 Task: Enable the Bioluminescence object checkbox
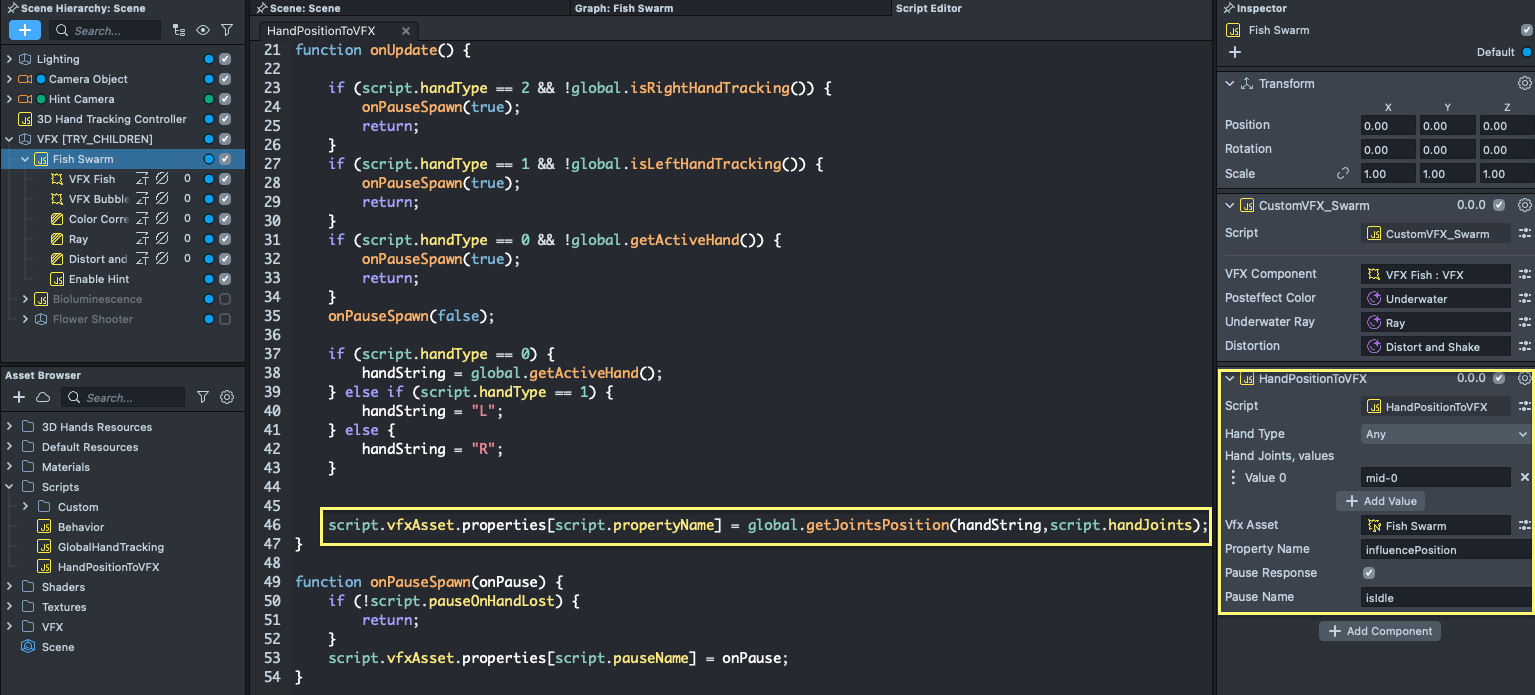click(225, 299)
